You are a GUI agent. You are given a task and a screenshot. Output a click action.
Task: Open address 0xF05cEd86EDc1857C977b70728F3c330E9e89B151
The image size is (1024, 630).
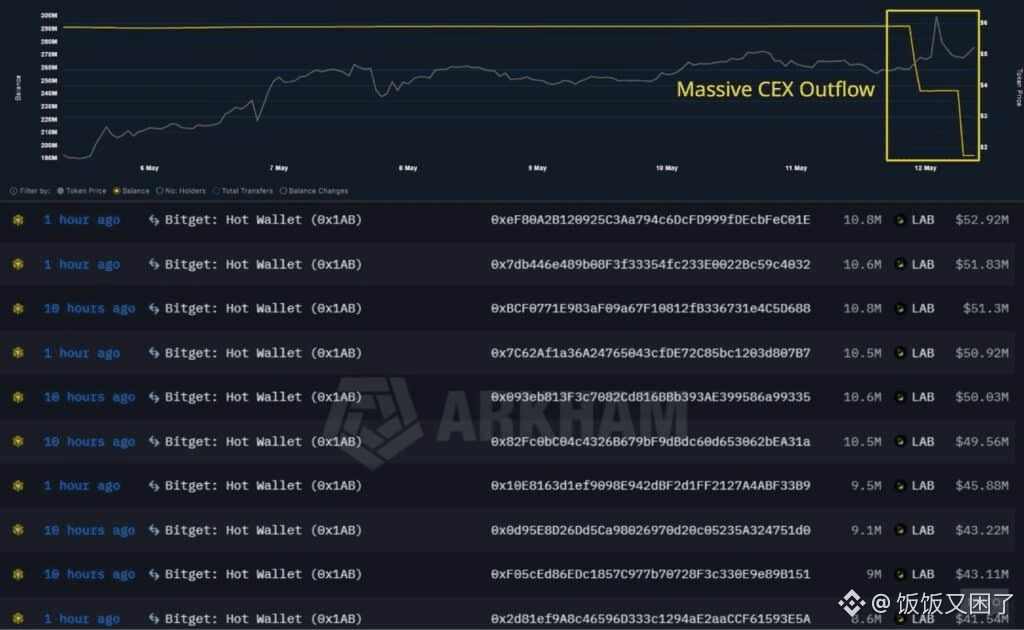pyautogui.click(x=650, y=575)
